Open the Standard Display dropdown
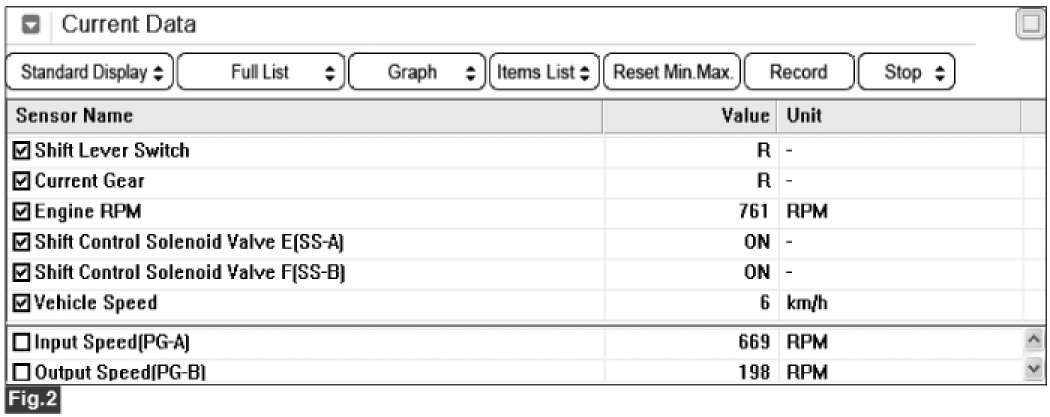This screenshot has height=417, width=1050. 90,72
